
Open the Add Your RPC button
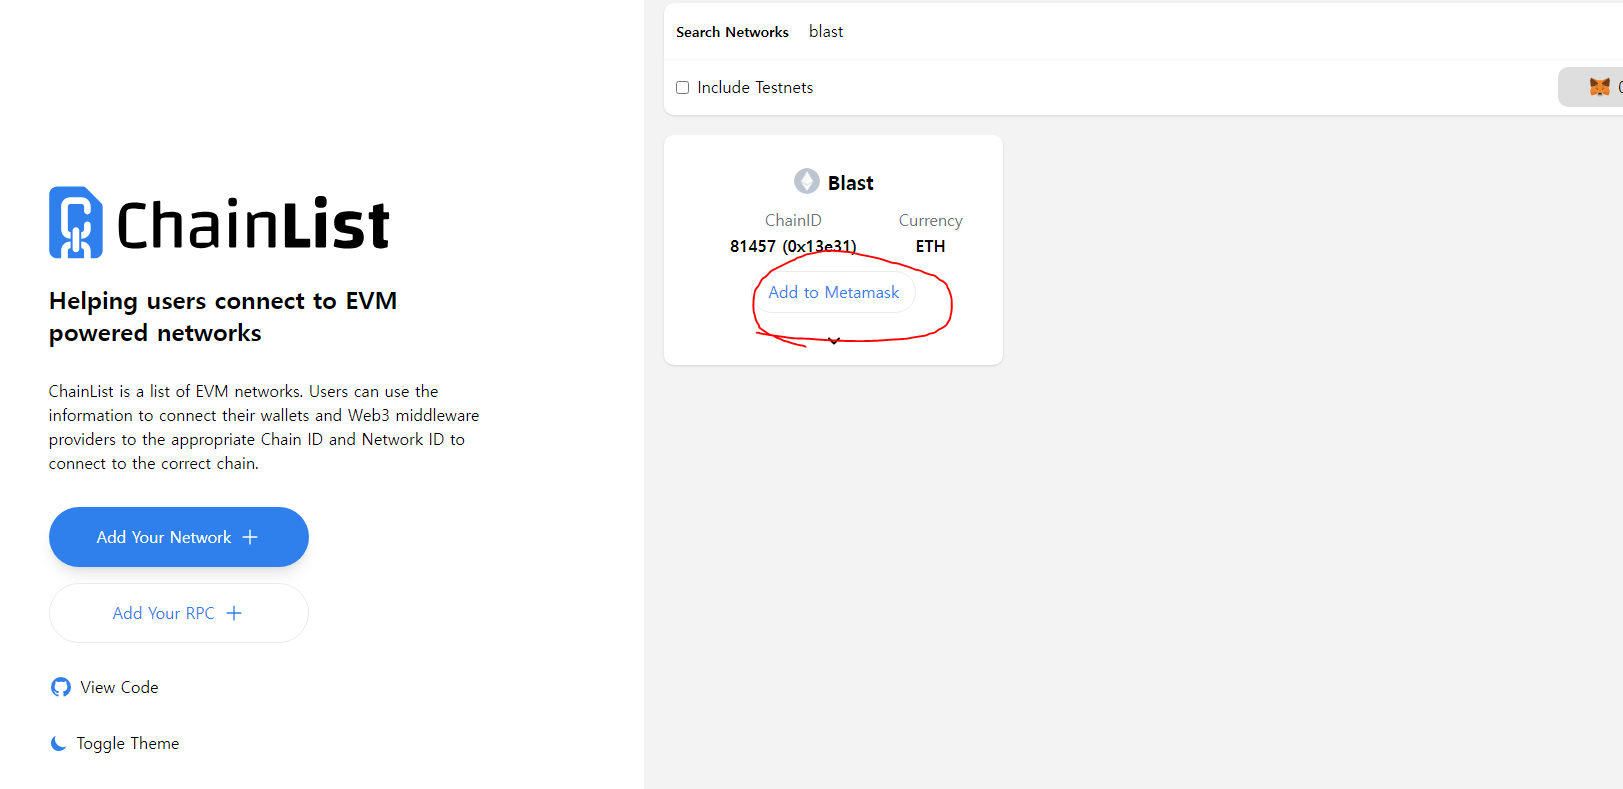tap(179, 613)
